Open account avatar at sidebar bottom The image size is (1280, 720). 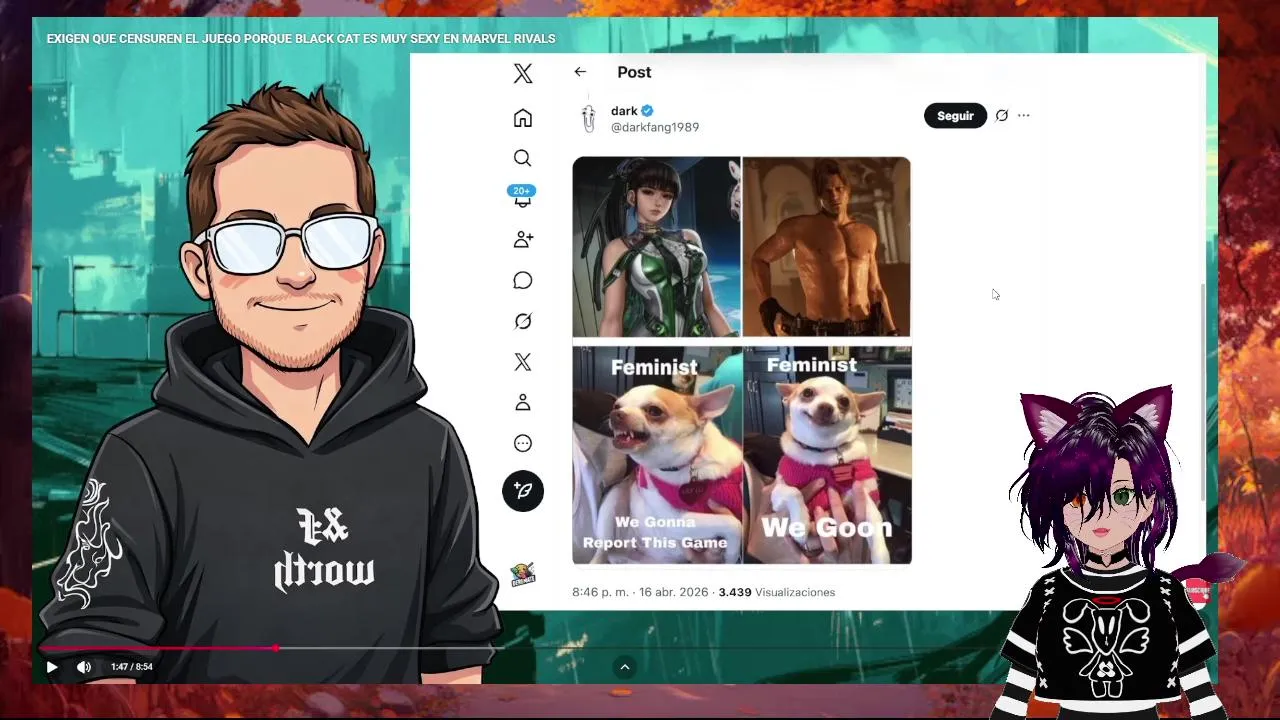(523, 574)
